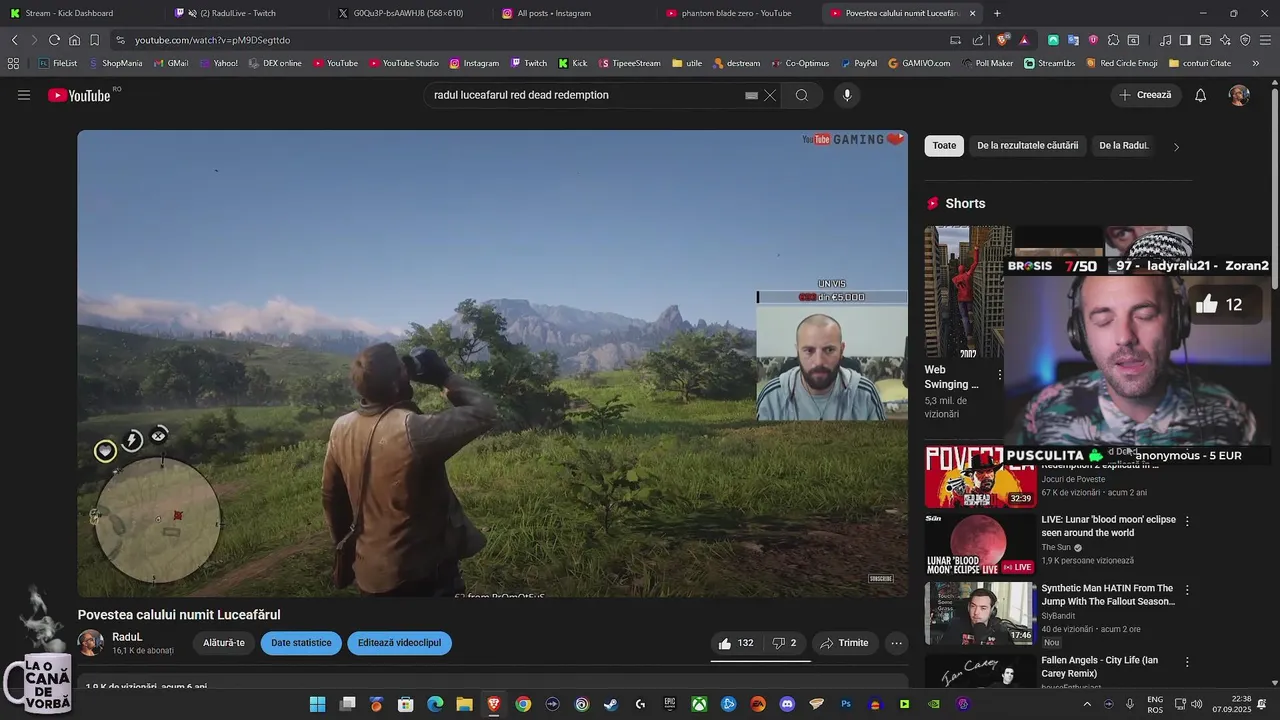Click Editează videoclipul button
Screen dimensions: 1280x720
[399, 643]
